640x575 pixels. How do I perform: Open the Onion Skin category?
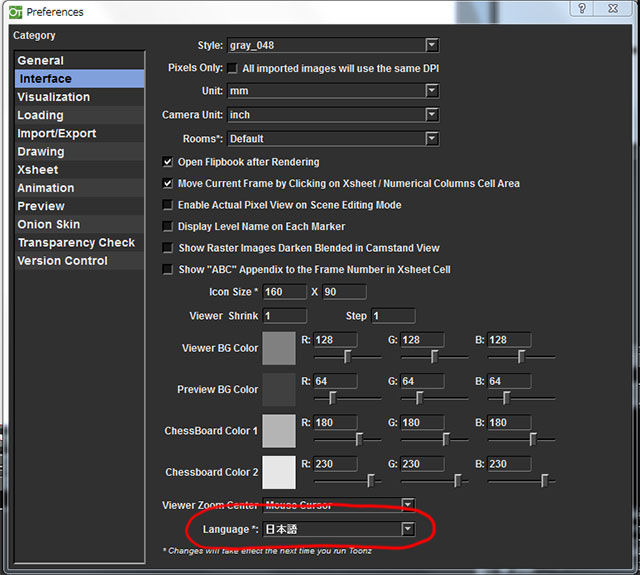tap(80, 224)
